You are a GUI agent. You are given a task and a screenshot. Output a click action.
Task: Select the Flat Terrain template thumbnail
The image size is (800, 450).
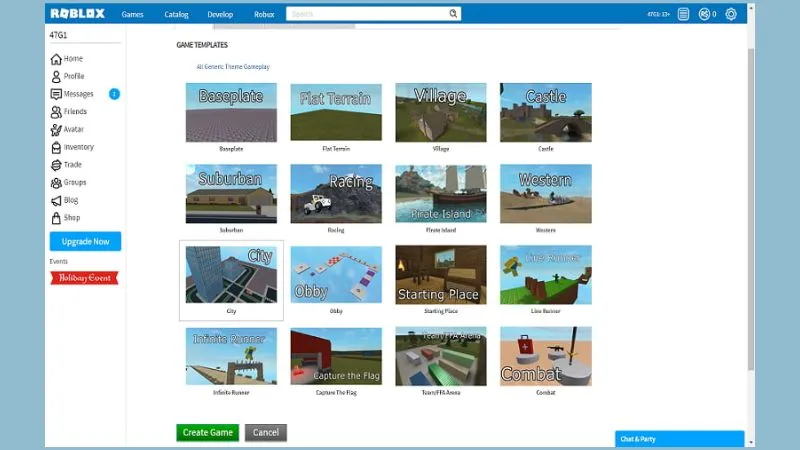point(336,112)
